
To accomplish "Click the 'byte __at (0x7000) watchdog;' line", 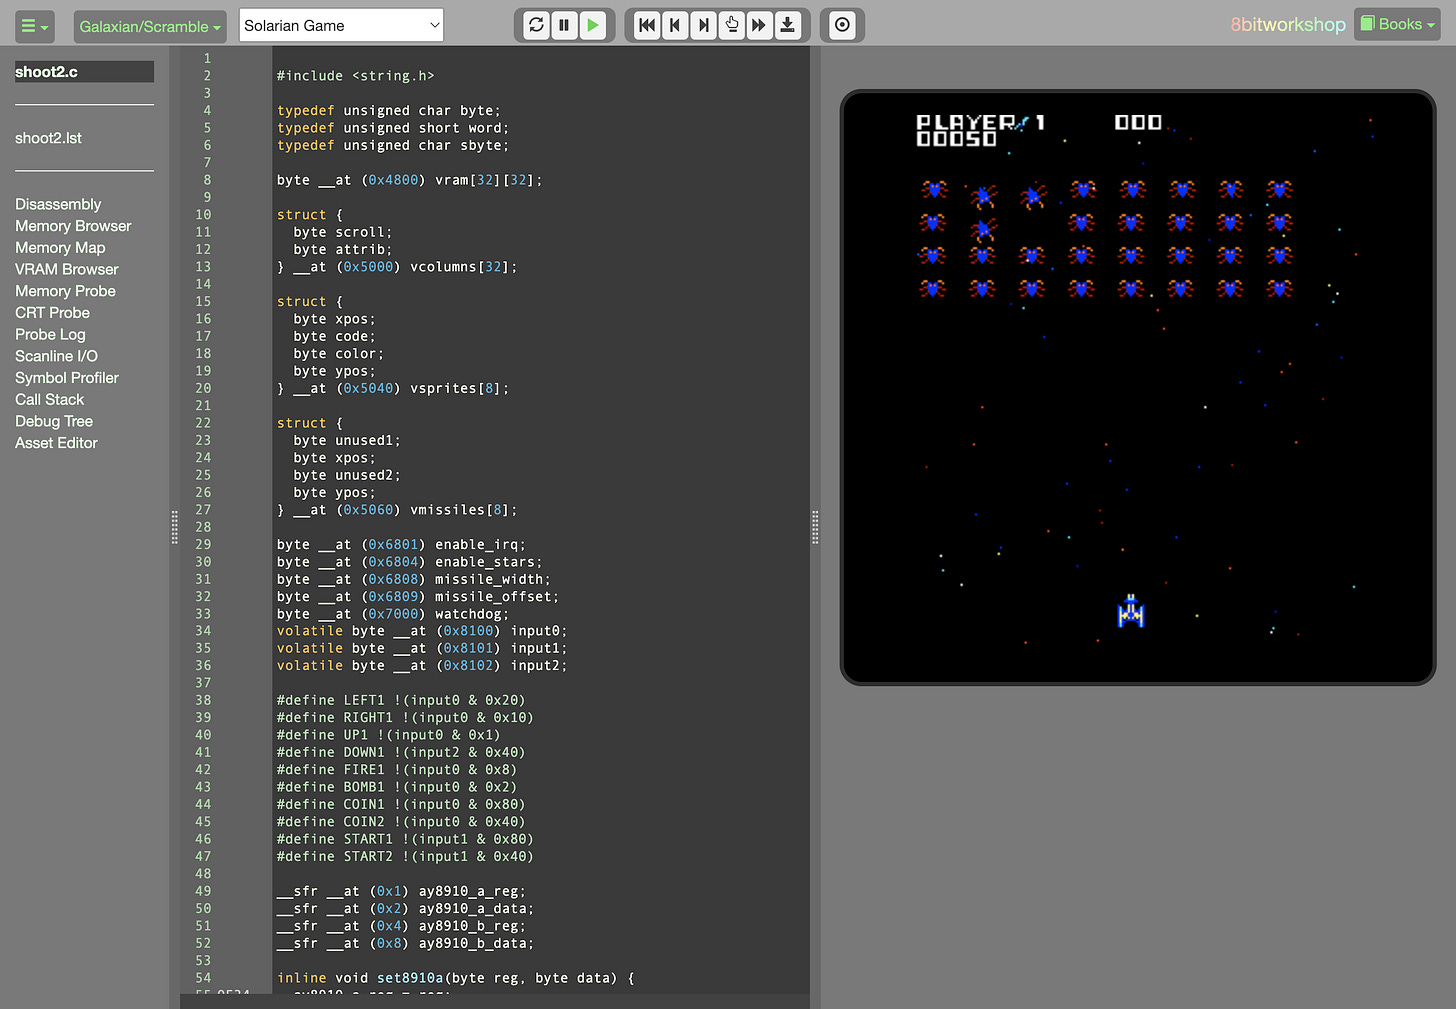I will pyautogui.click(x=393, y=614).
